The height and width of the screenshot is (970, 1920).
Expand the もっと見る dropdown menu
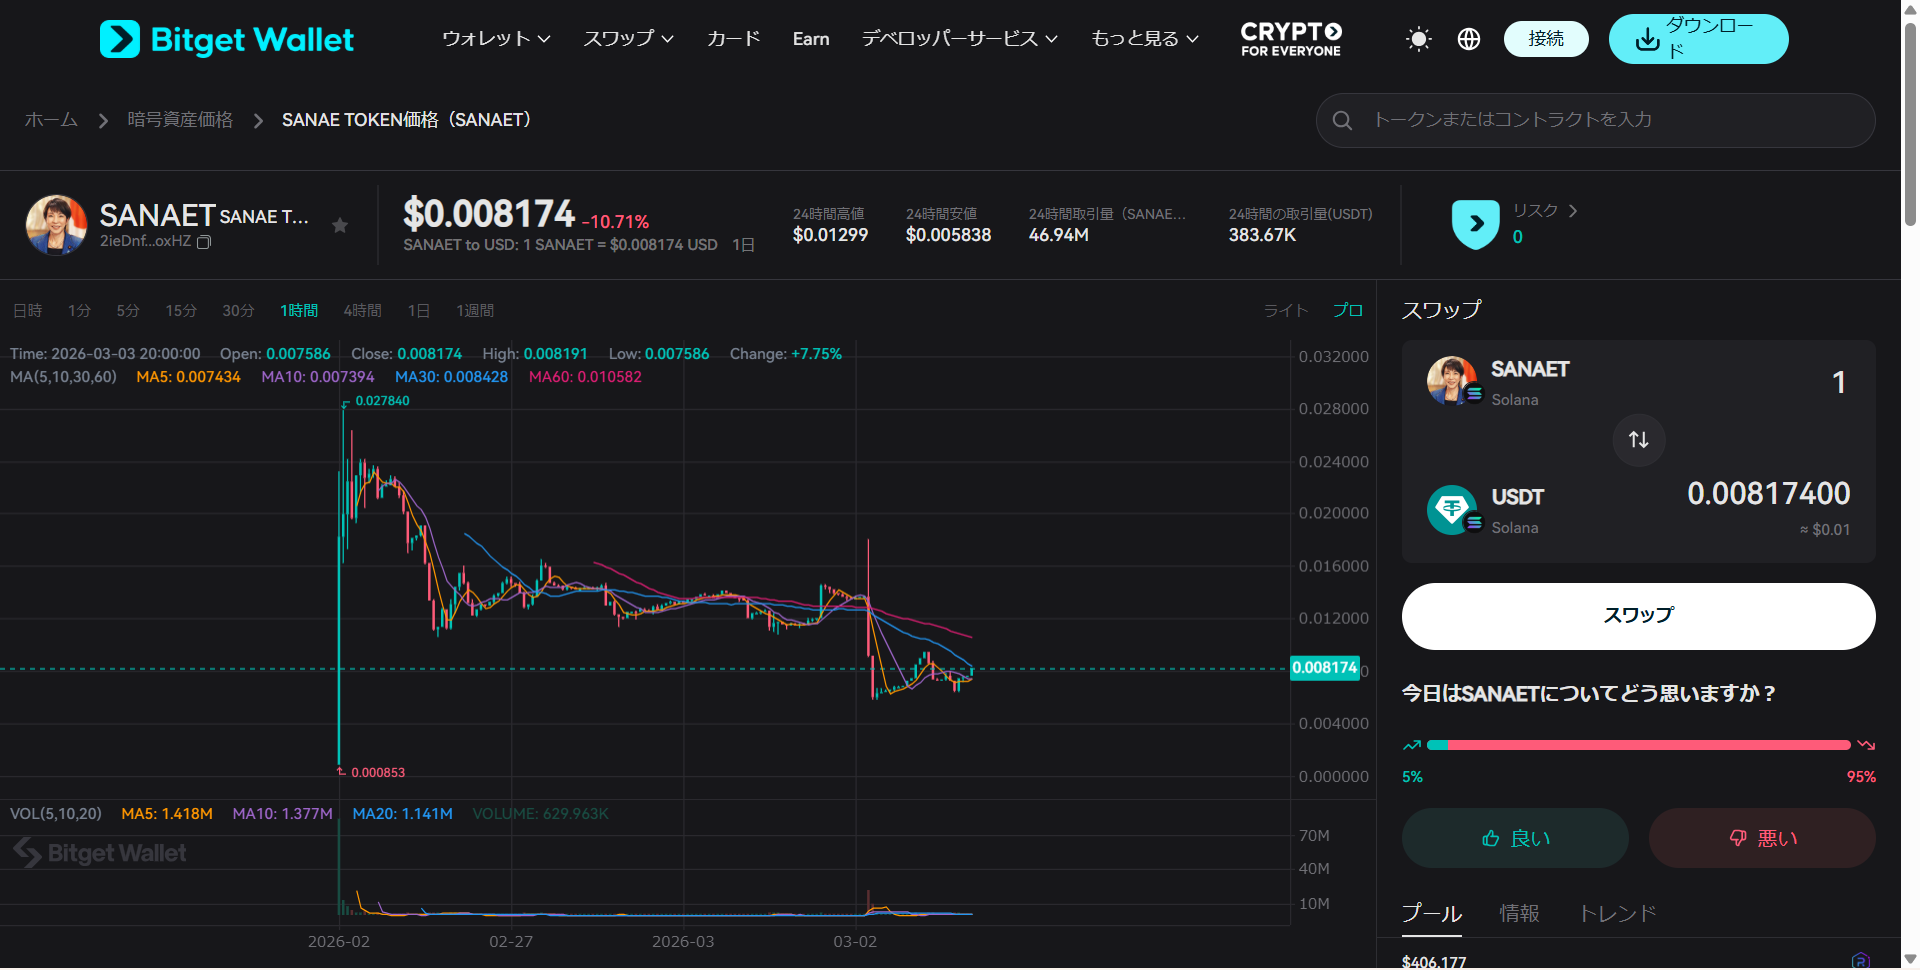tap(1144, 39)
